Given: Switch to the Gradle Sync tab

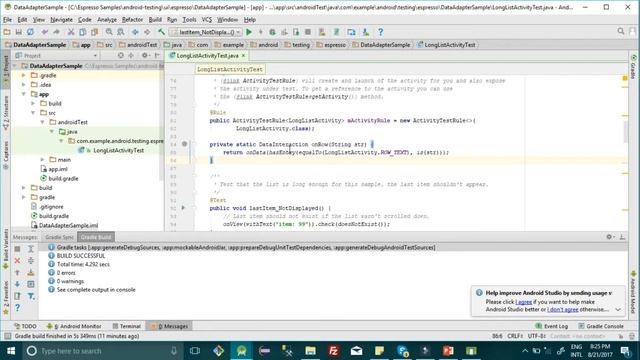Looking at the screenshot, I should click(59, 237).
